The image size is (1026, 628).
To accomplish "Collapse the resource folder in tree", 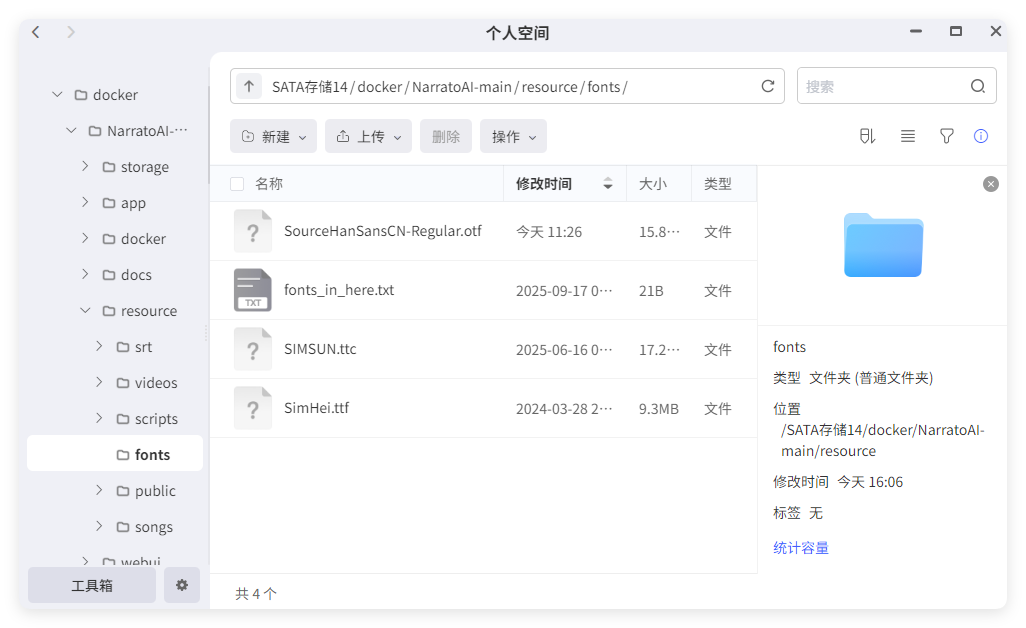I will click(x=86, y=311).
